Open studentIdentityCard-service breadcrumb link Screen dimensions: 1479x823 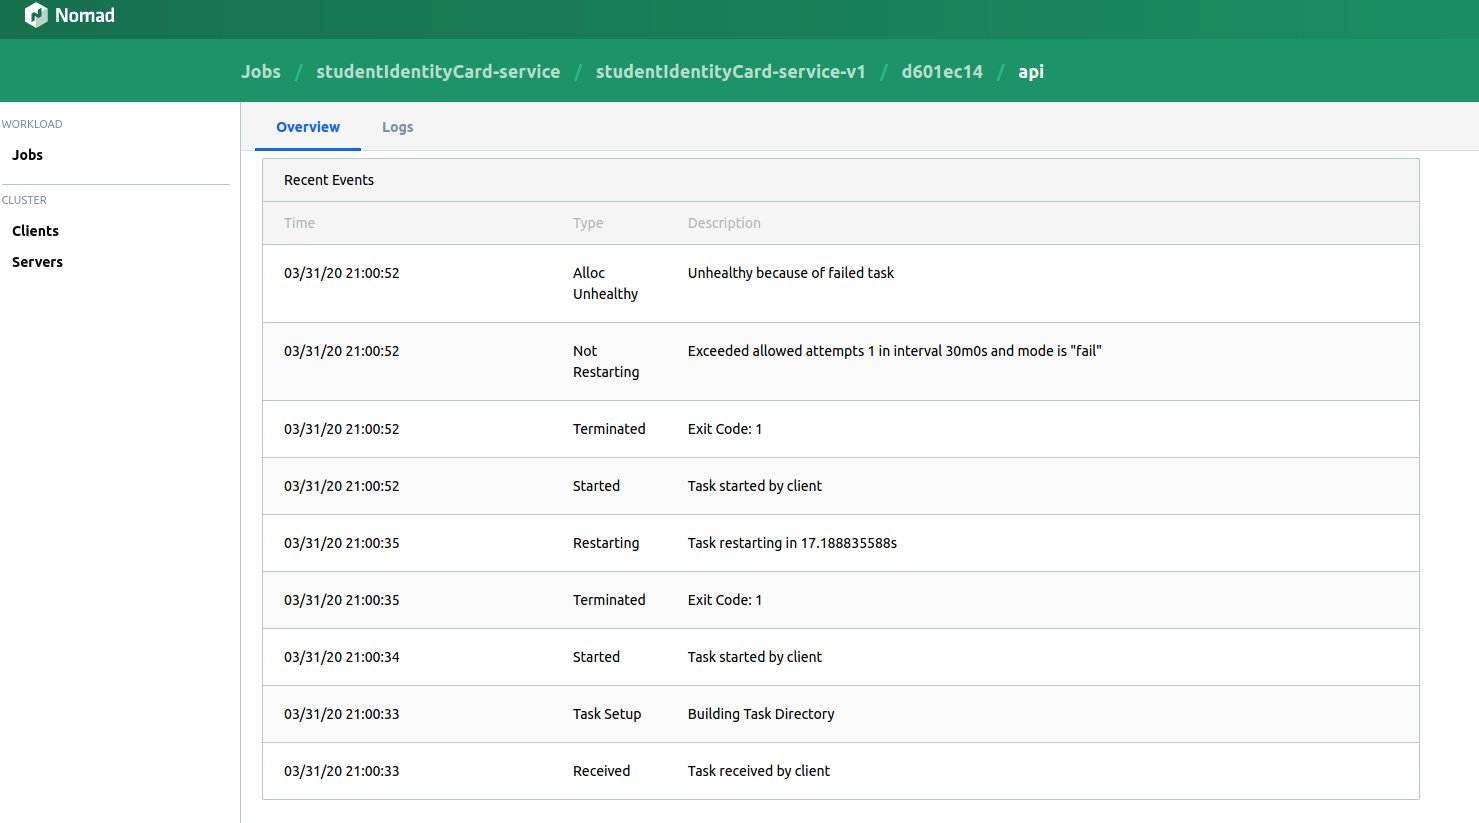pyautogui.click(x=438, y=71)
